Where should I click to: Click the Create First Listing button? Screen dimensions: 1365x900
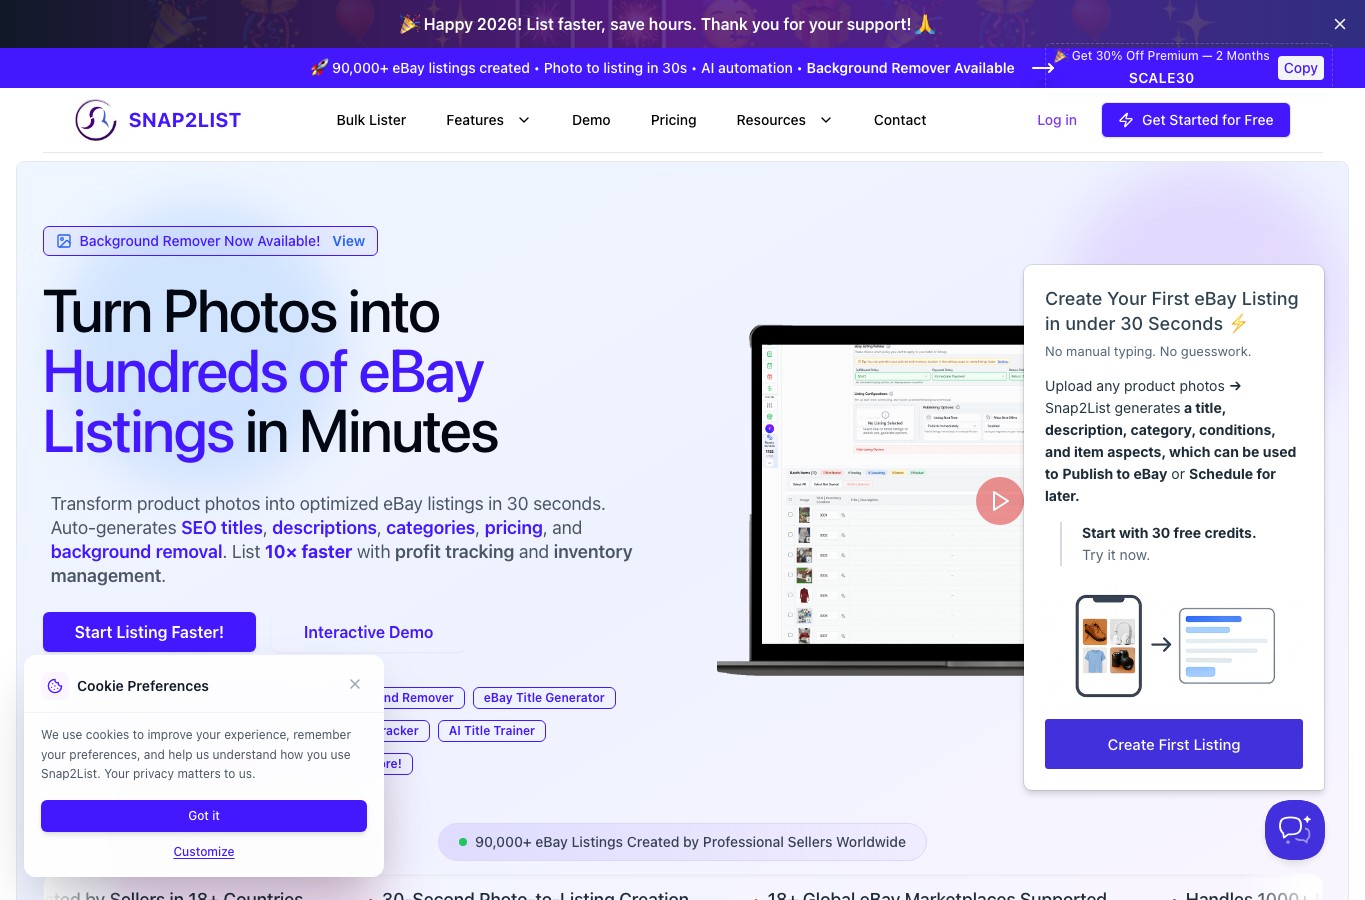click(x=1174, y=744)
